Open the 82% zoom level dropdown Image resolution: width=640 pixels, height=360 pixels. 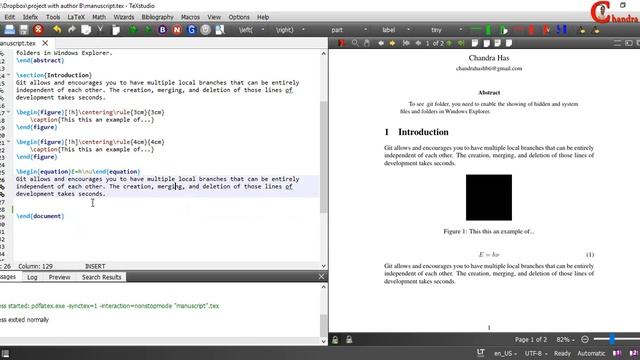coord(565,340)
